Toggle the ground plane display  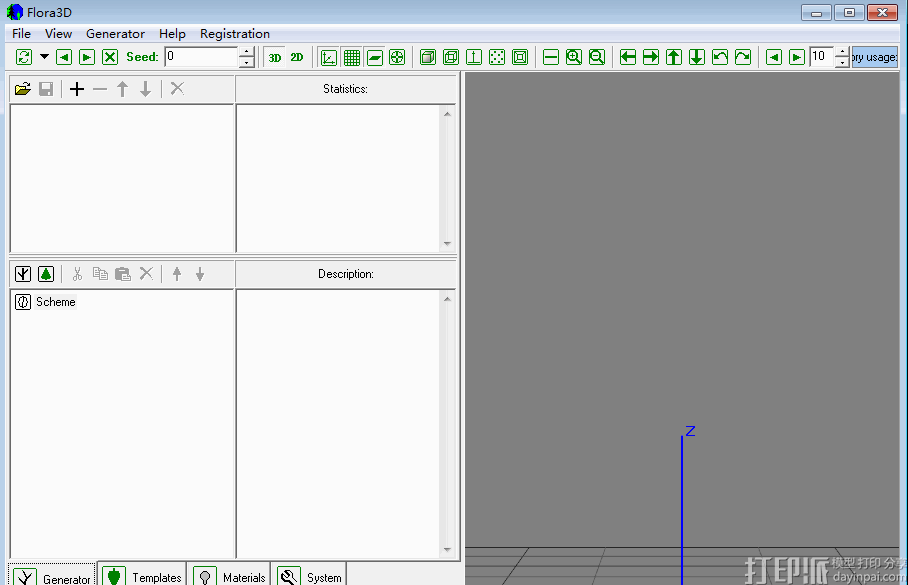375,57
